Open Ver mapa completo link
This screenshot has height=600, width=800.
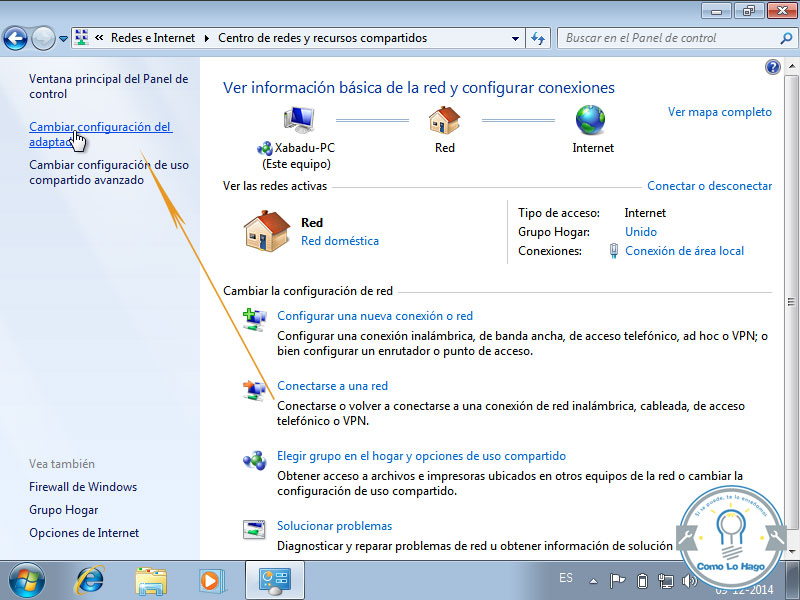pyautogui.click(x=719, y=112)
